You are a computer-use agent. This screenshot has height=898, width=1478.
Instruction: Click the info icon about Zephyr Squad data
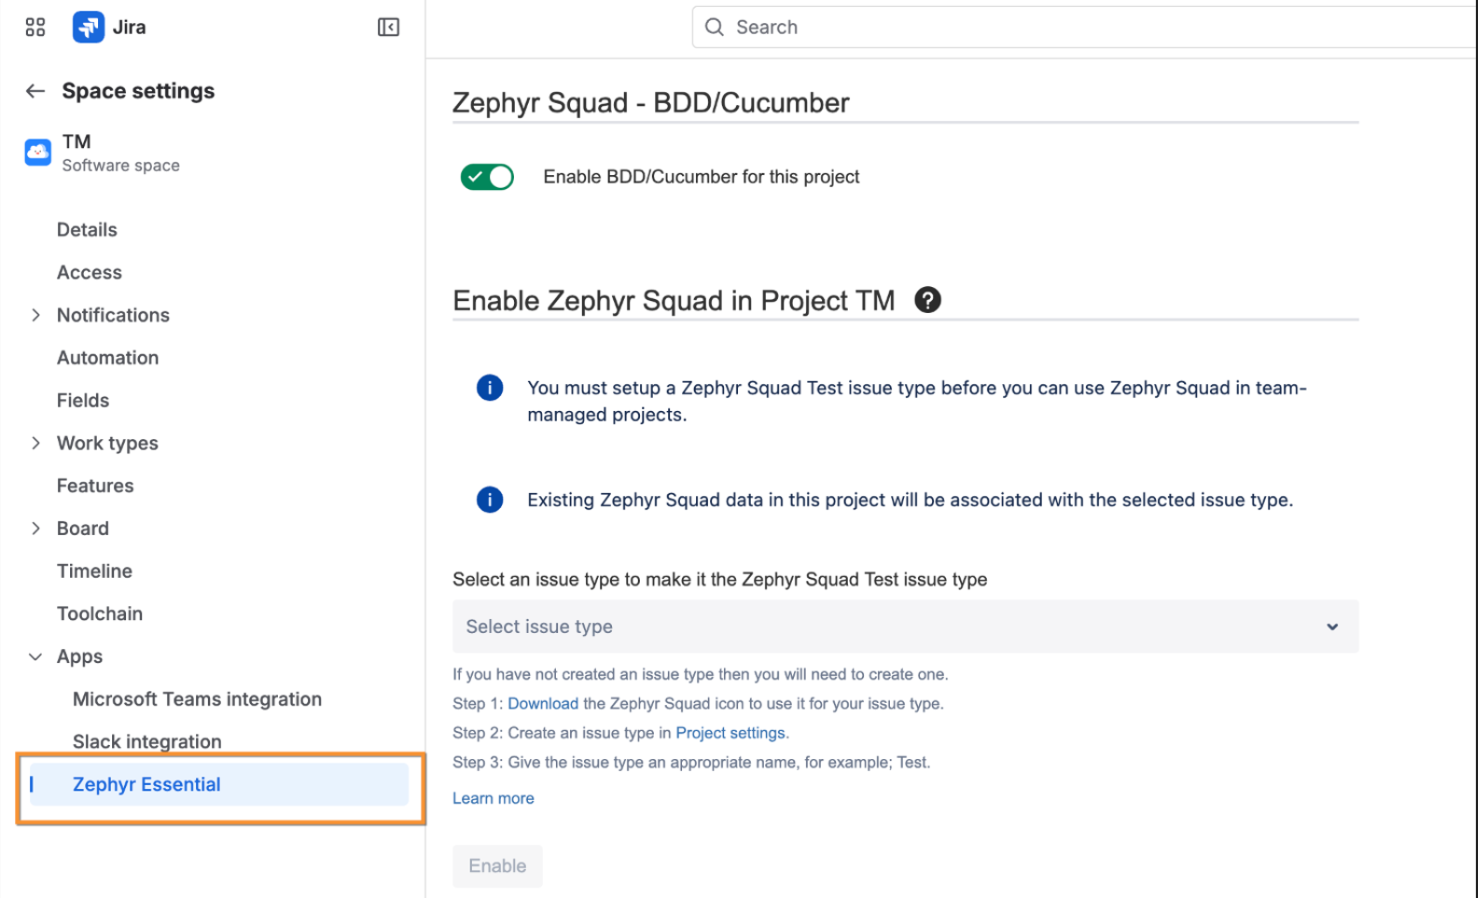(x=489, y=499)
